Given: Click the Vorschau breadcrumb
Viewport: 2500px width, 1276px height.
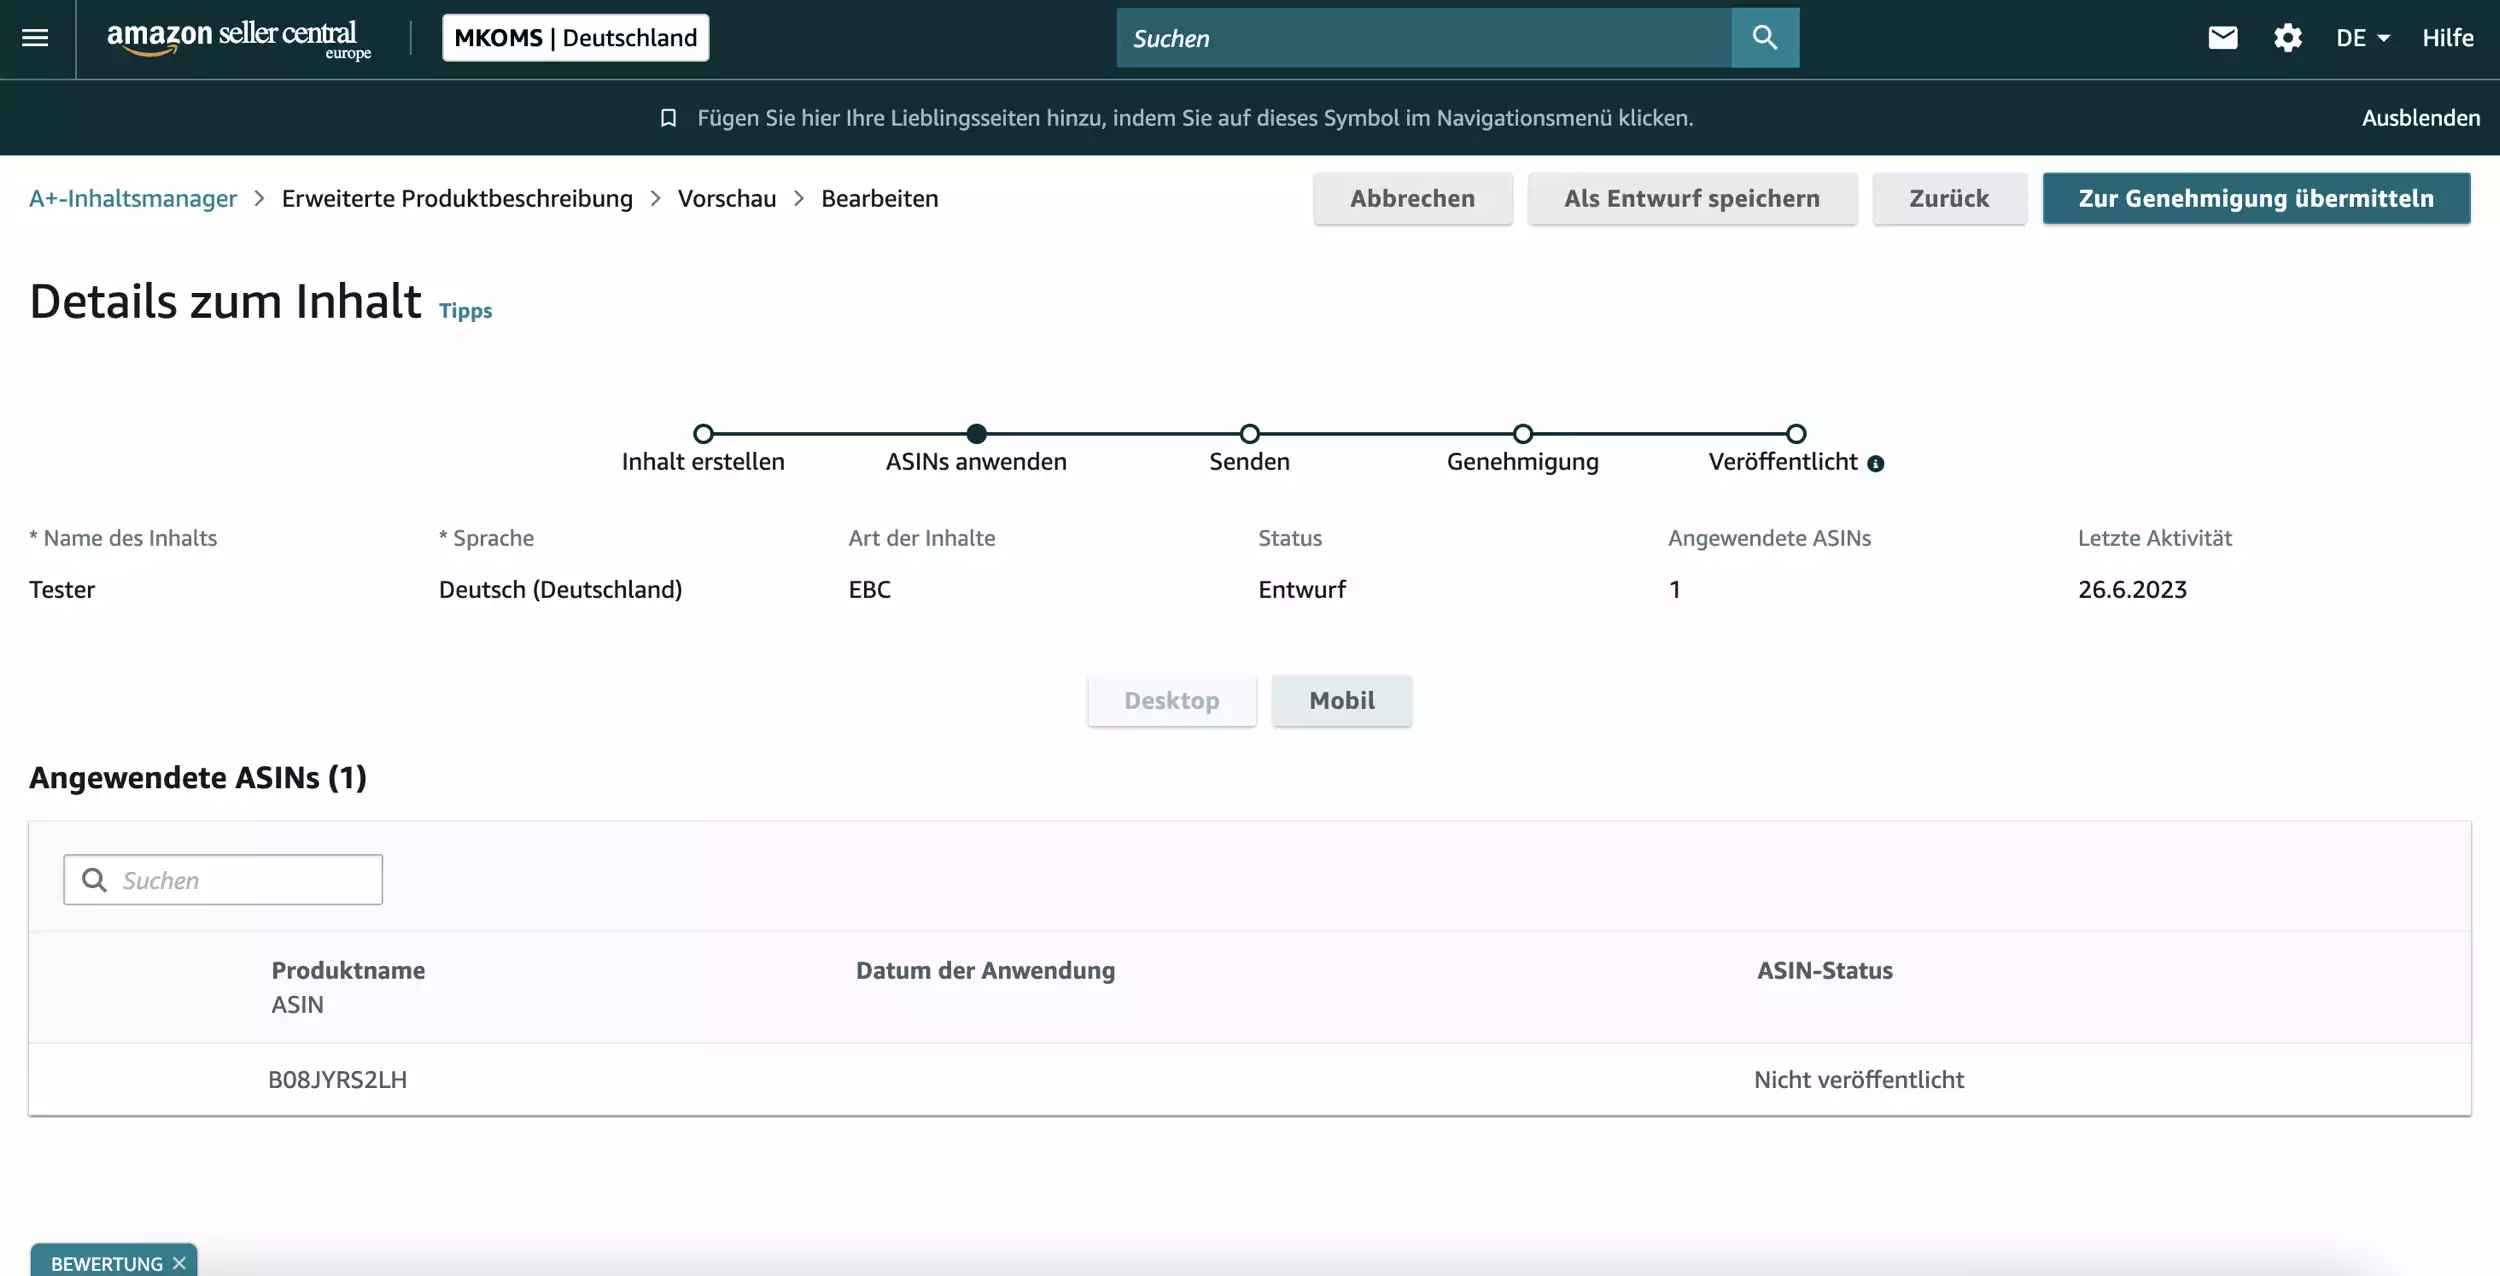Looking at the screenshot, I should 727,198.
